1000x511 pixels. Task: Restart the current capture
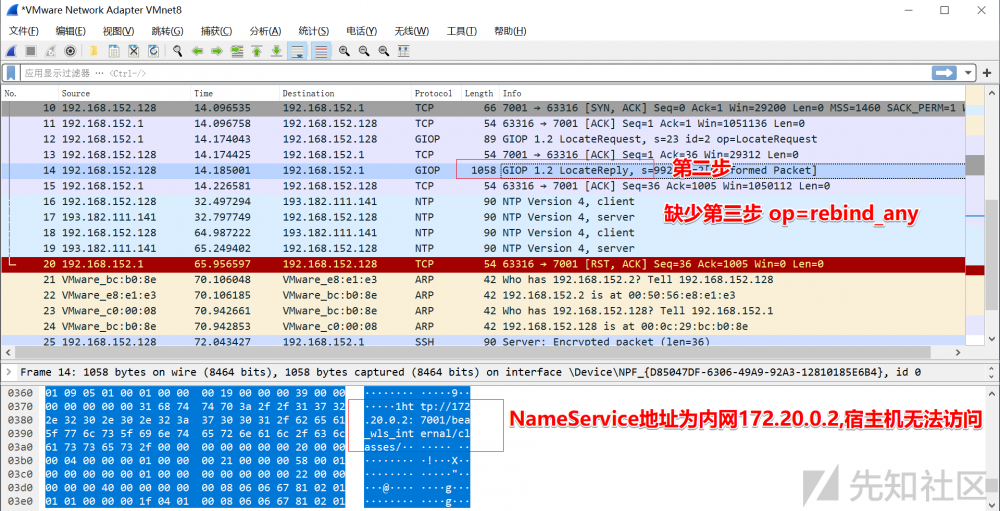[x=50, y=51]
